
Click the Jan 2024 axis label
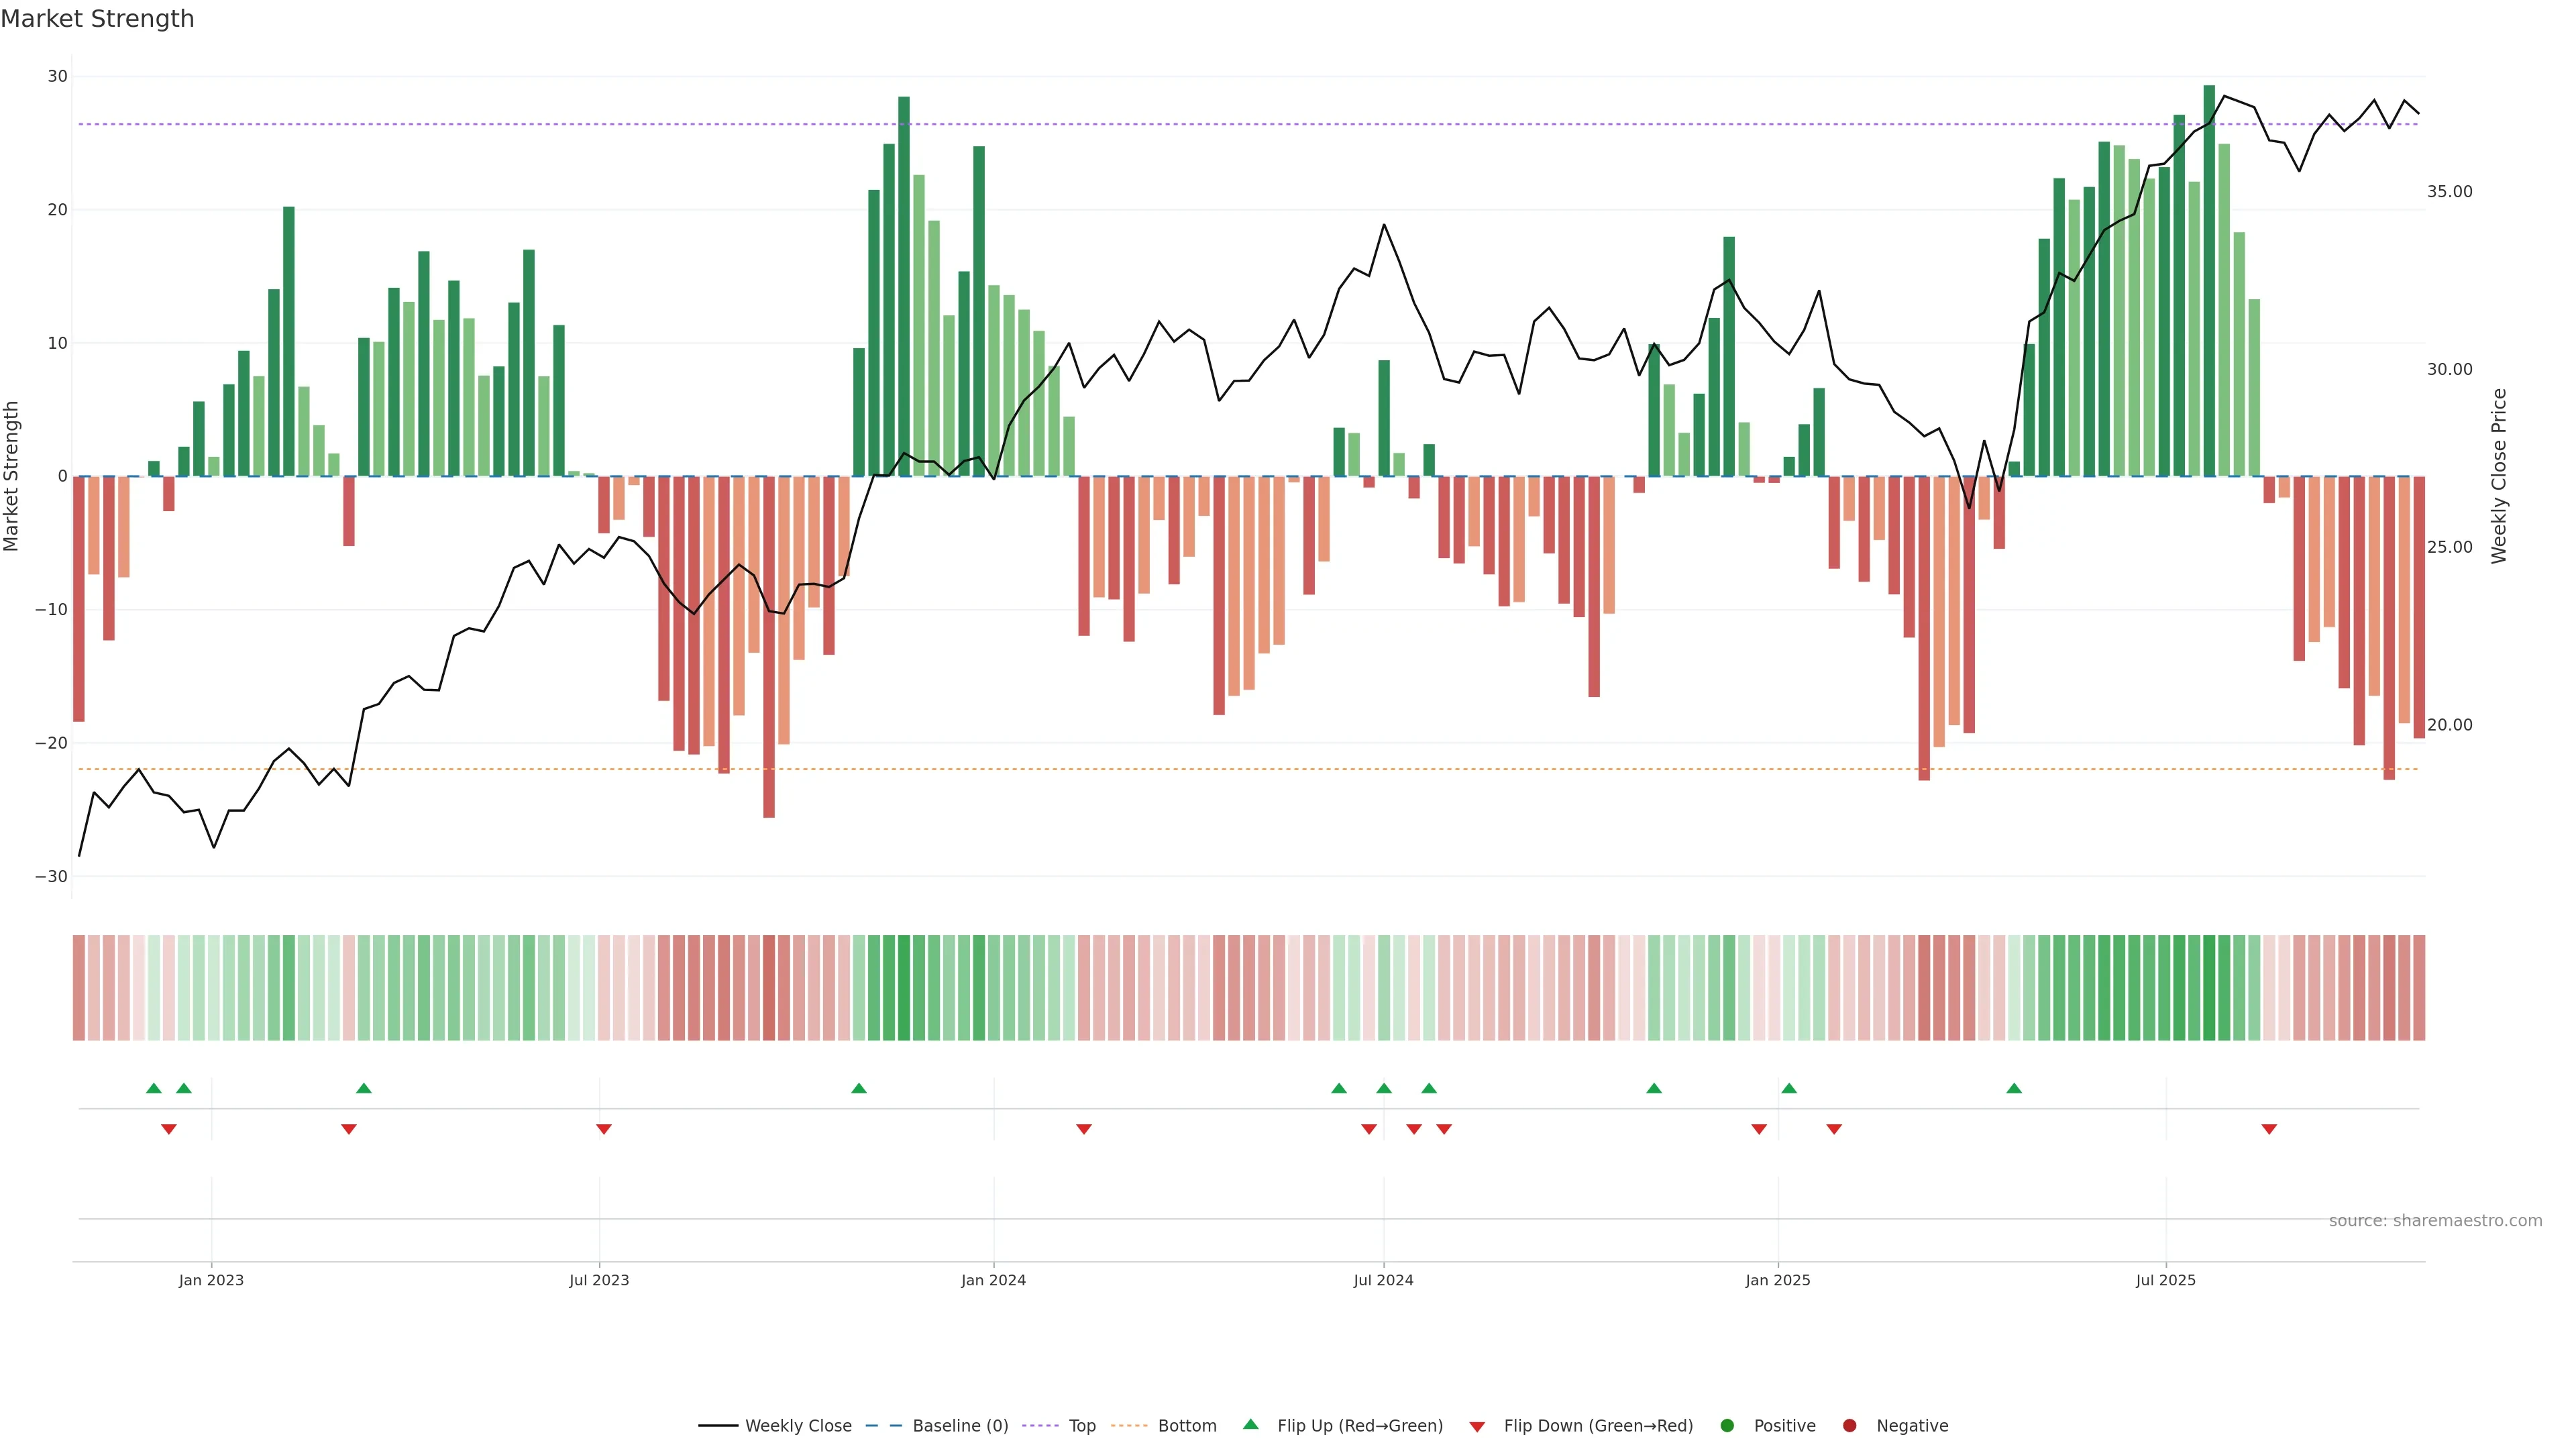(993, 1280)
